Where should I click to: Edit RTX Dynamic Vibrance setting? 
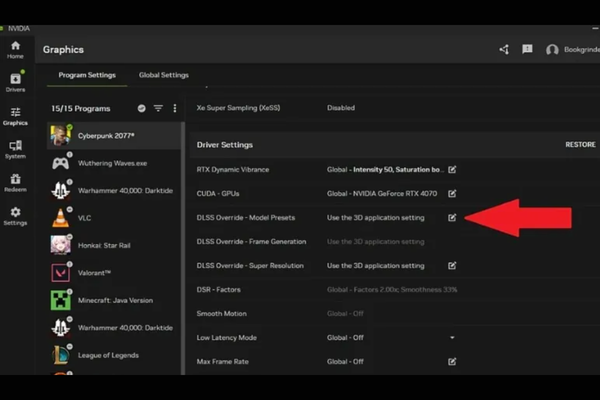(x=452, y=170)
